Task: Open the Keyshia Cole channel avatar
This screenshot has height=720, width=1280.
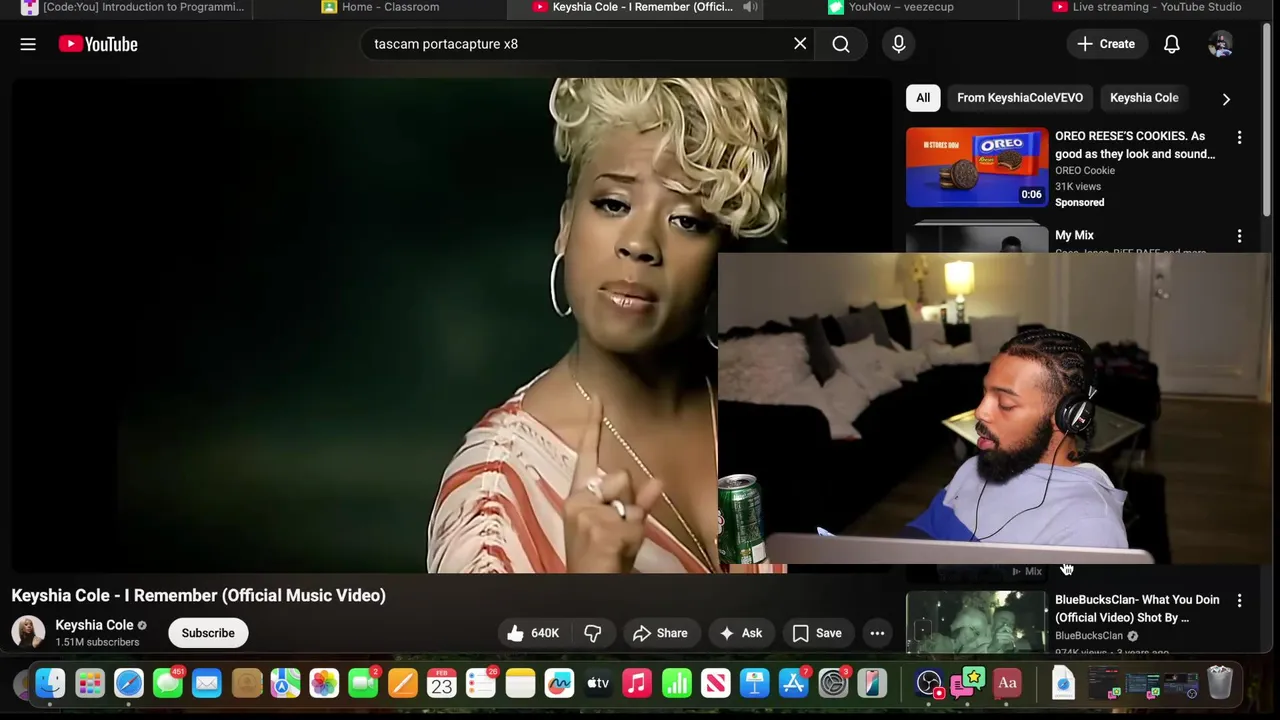Action: [28, 633]
